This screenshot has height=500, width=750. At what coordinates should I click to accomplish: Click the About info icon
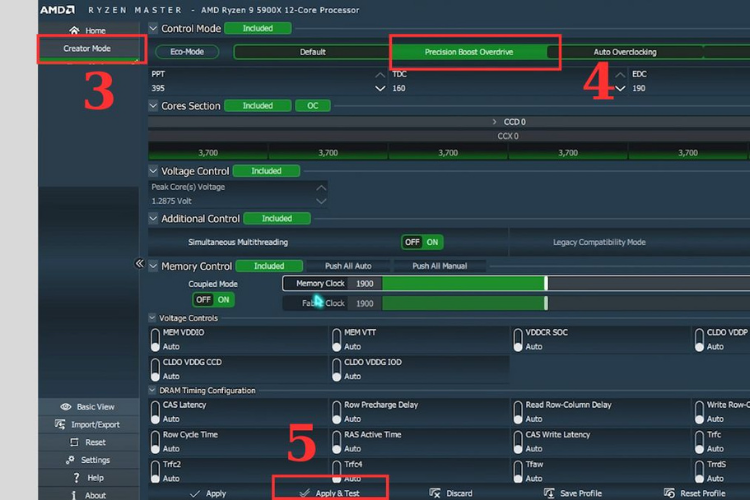pos(73,495)
